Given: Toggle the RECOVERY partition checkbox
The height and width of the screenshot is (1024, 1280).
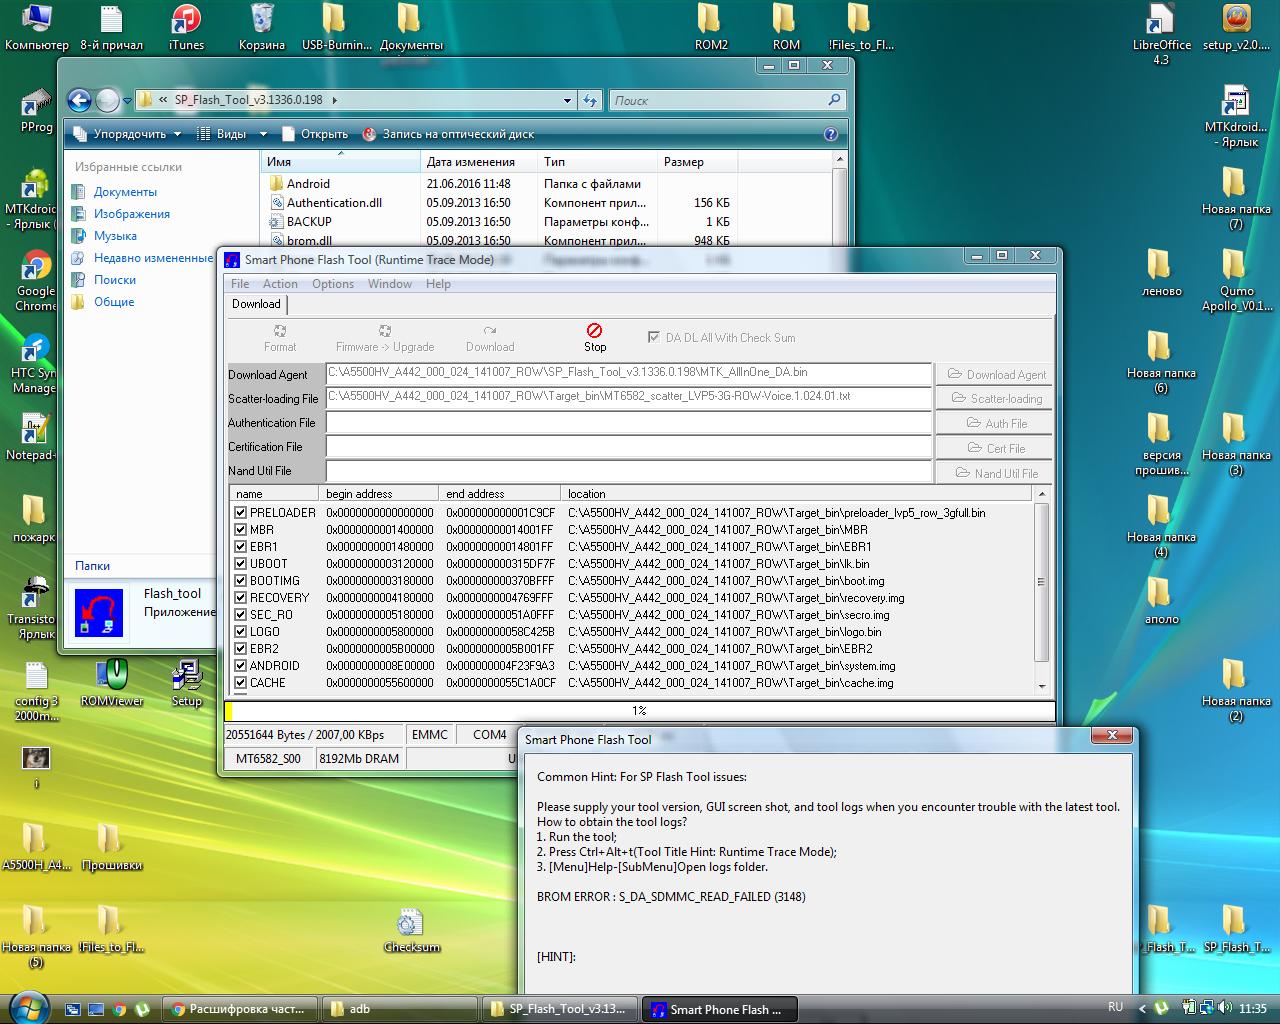Looking at the screenshot, I should (240, 598).
